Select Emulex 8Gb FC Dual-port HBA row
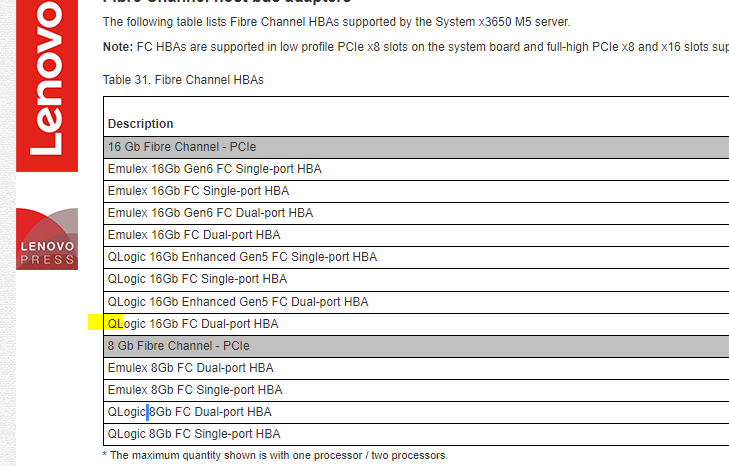Screen dimensions: 729x466 click(190, 368)
